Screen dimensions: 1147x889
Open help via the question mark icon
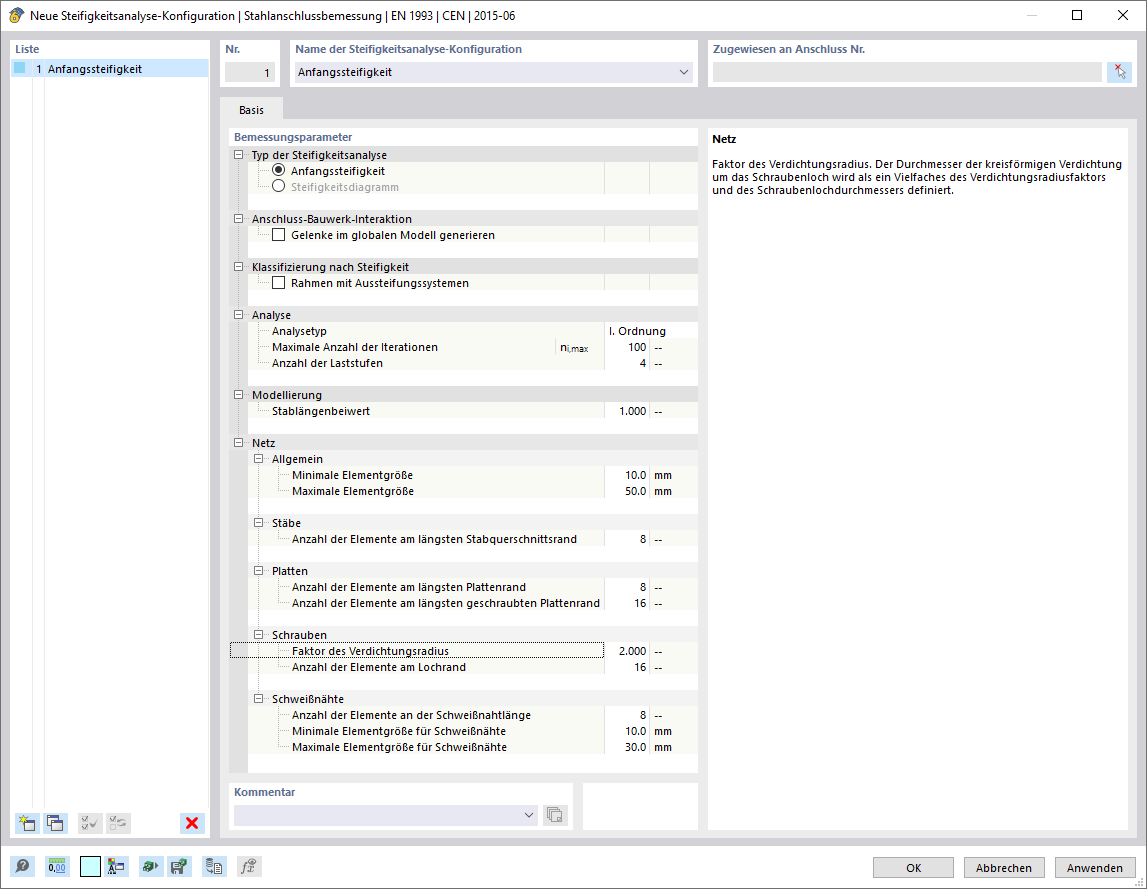23,867
